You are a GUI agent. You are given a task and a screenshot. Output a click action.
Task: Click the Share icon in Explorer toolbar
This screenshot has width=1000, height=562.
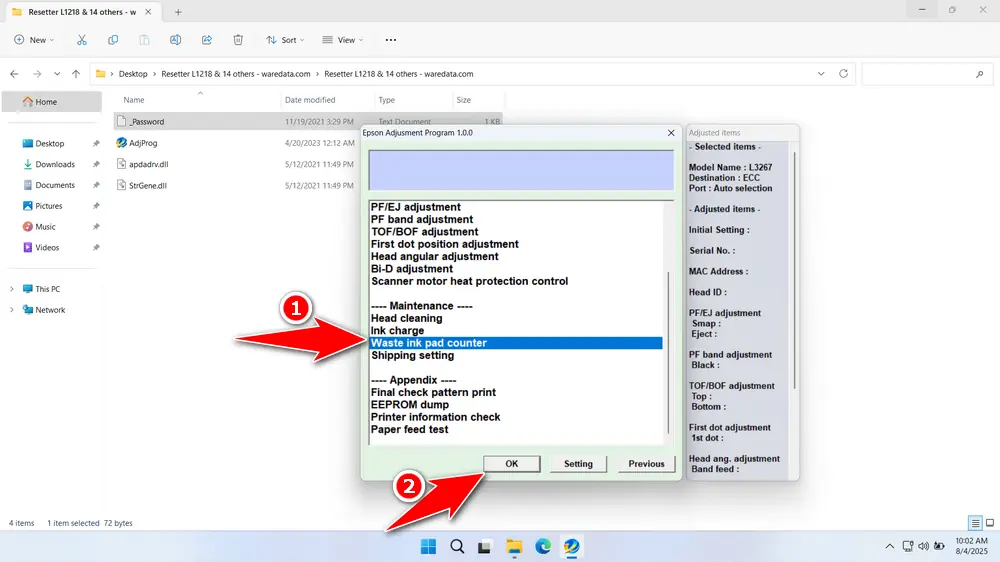point(207,40)
